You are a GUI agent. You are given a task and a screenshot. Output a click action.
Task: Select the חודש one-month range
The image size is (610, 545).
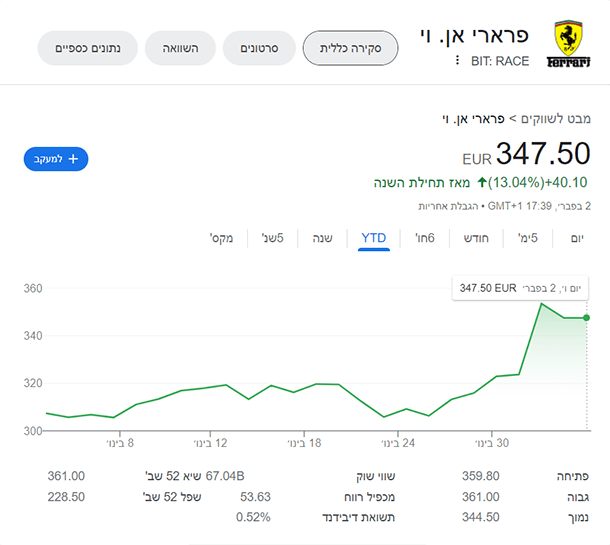pos(476,238)
